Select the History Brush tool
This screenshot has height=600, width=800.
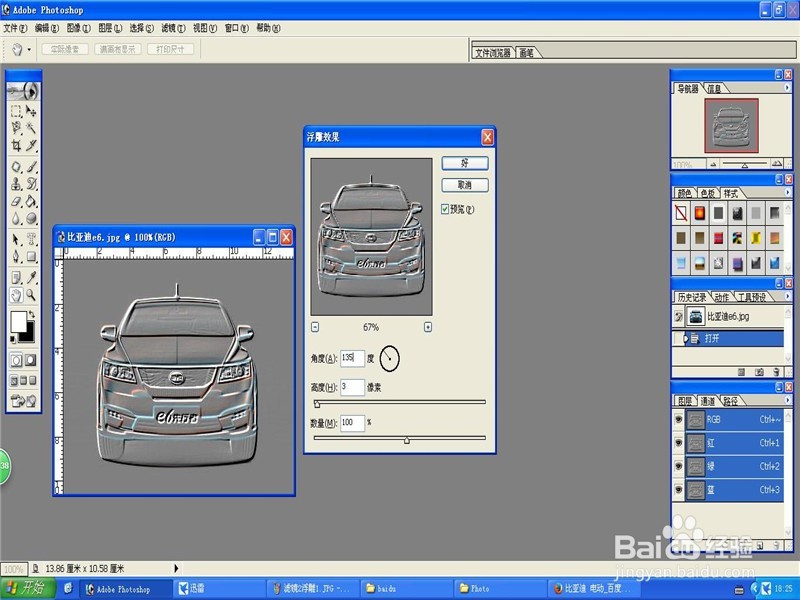31,184
